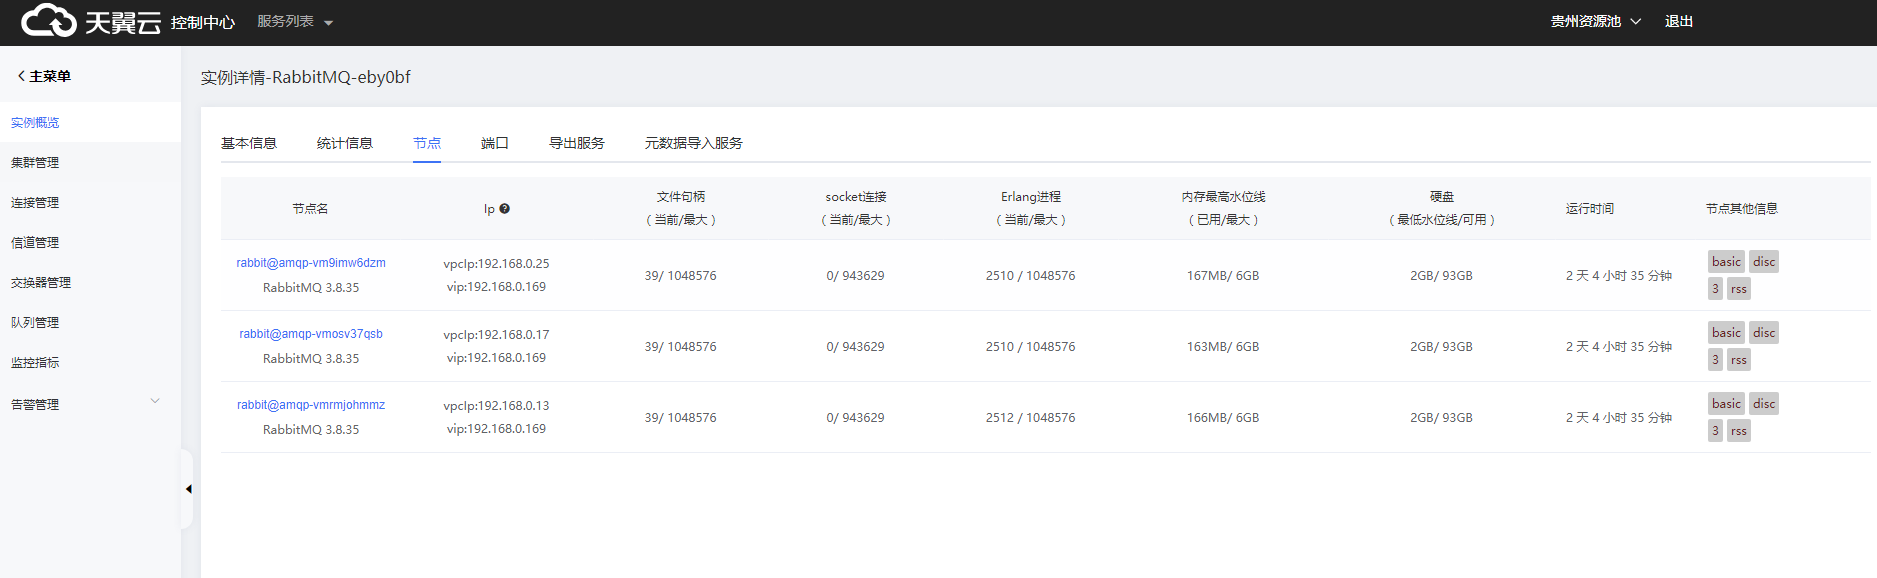The height and width of the screenshot is (578, 1877).
Task: Select 队列管理 in the sidebar
Action: (x=35, y=322)
